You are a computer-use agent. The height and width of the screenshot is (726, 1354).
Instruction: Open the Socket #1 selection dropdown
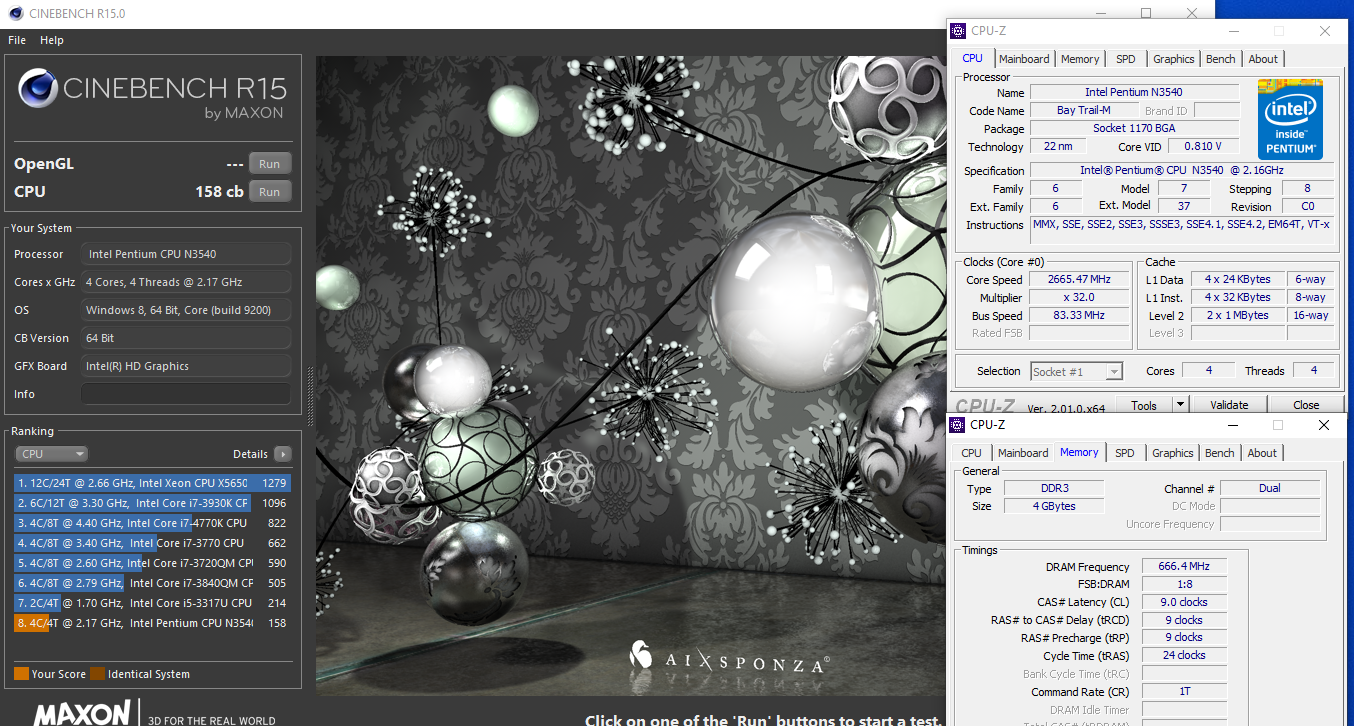click(1076, 371)
